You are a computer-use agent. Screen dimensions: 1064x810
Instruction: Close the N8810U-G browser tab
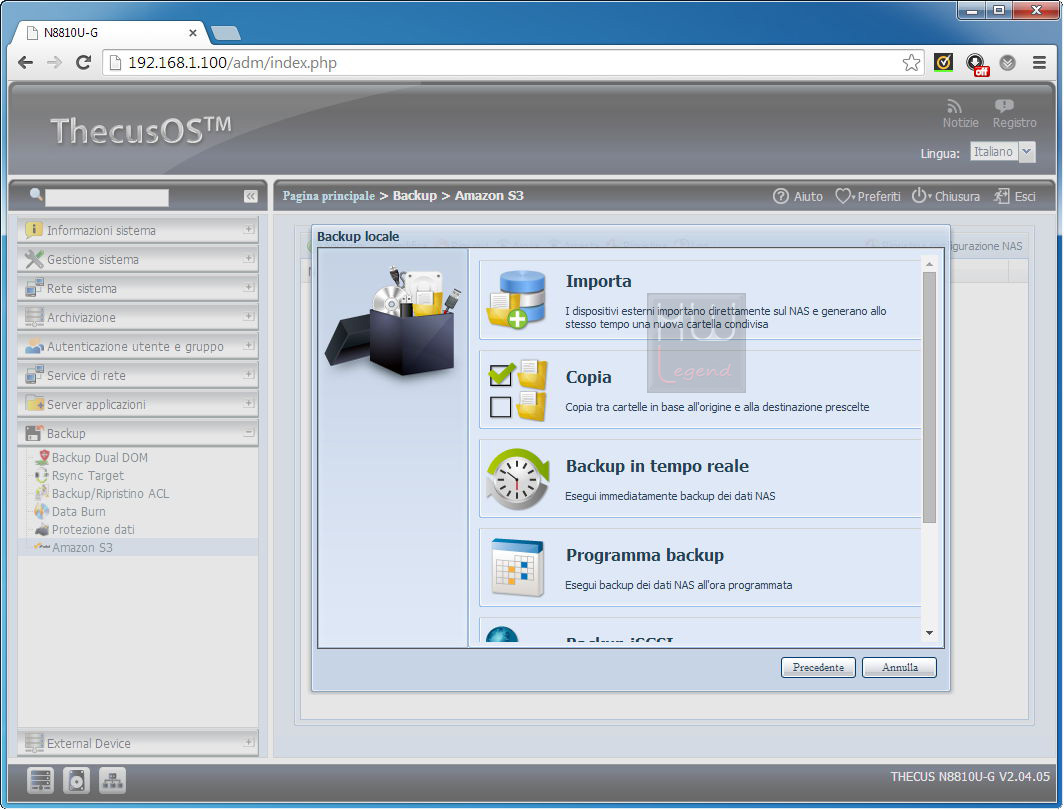(x=193, y=33)
